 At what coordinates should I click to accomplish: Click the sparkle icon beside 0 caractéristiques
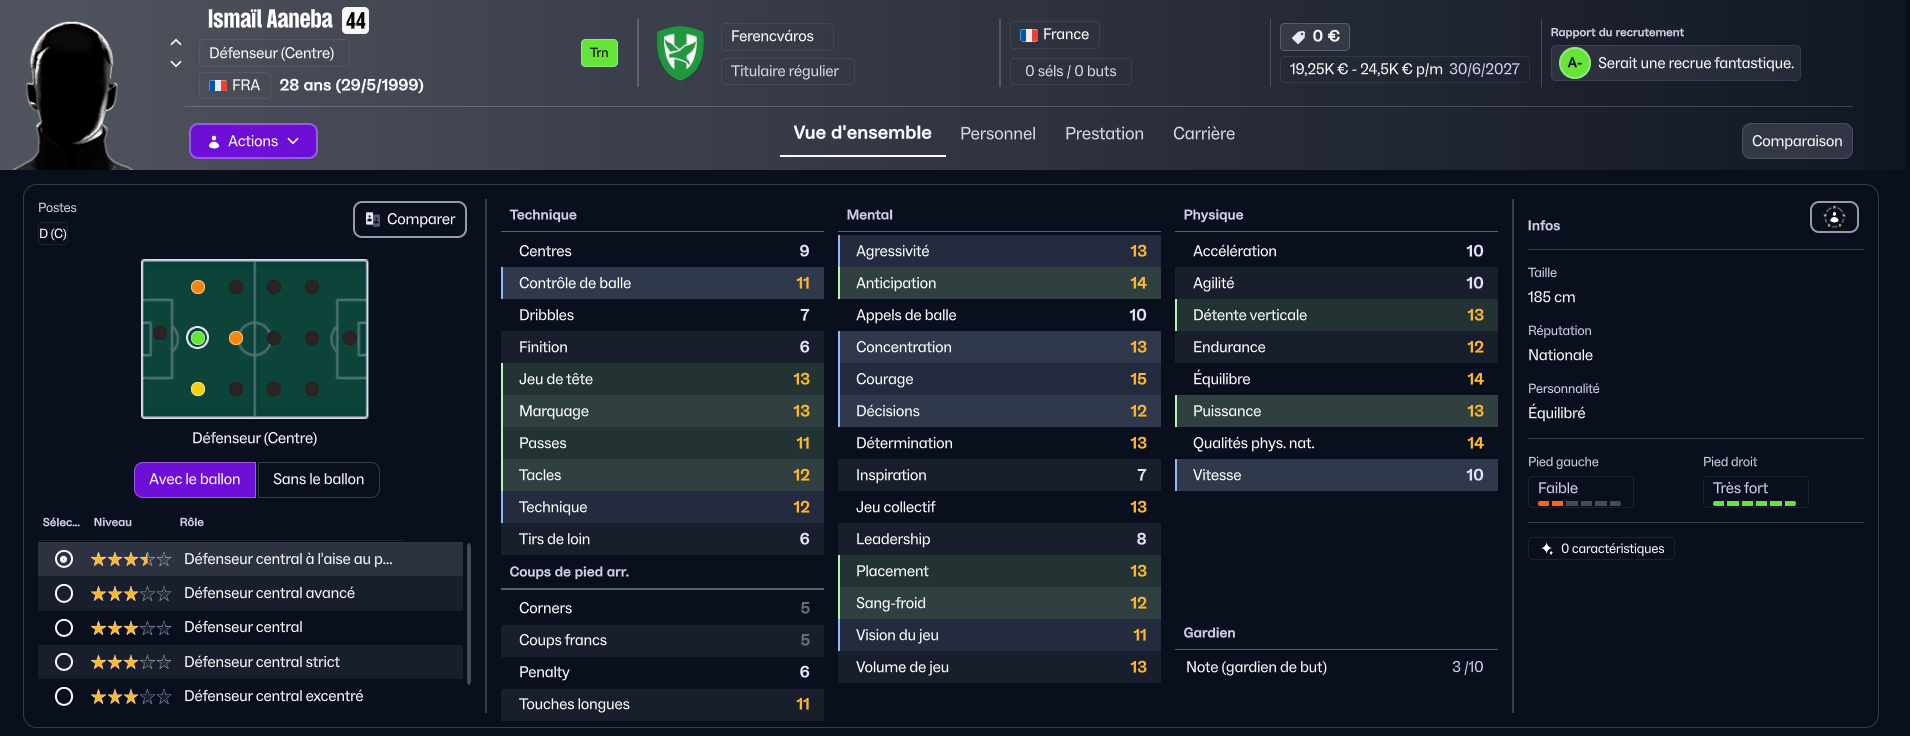coord(1547,548)
